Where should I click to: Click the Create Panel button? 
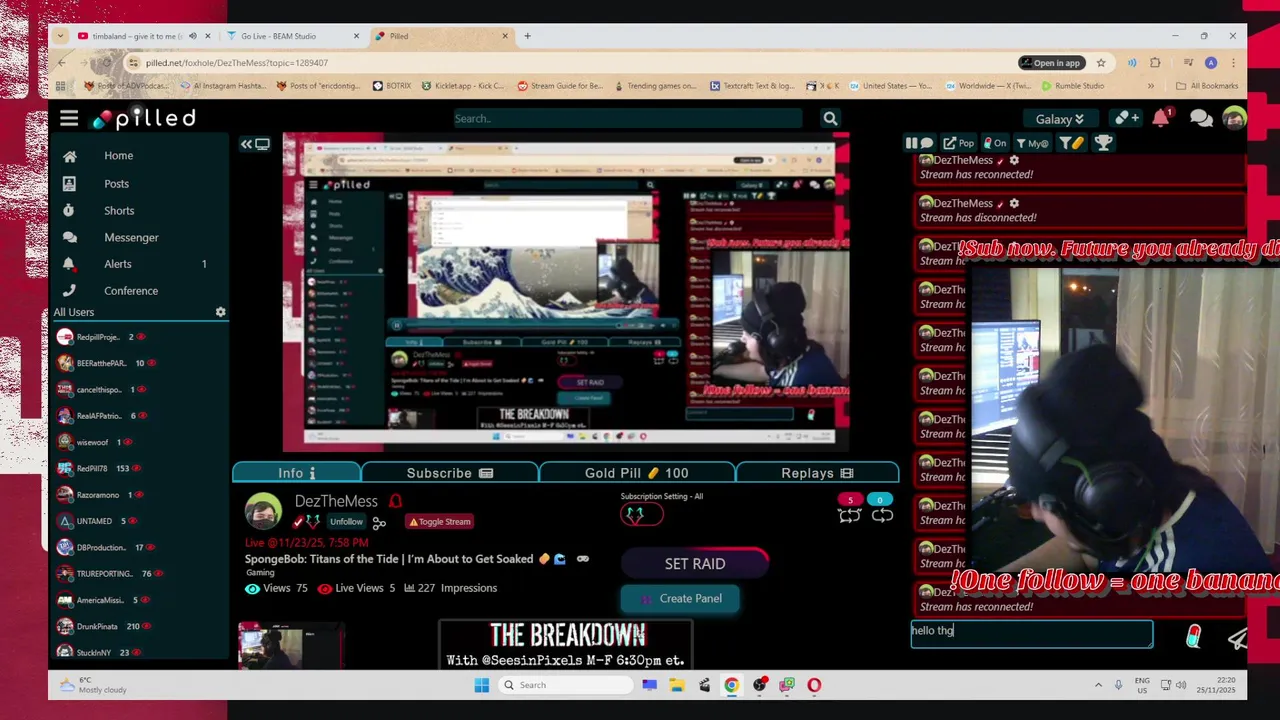tap(680, 599)
